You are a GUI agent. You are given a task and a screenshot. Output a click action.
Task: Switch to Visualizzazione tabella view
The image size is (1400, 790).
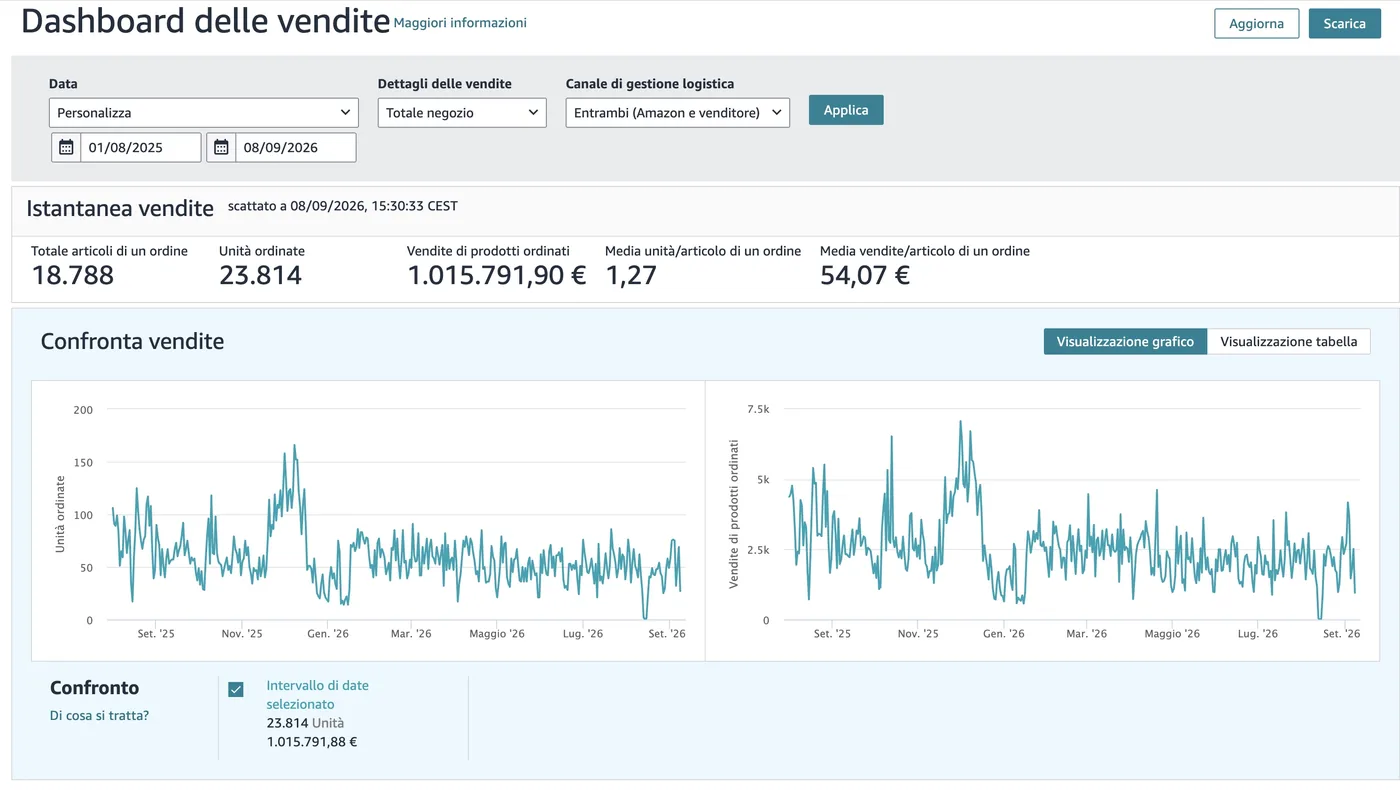tap(1289, 341)
